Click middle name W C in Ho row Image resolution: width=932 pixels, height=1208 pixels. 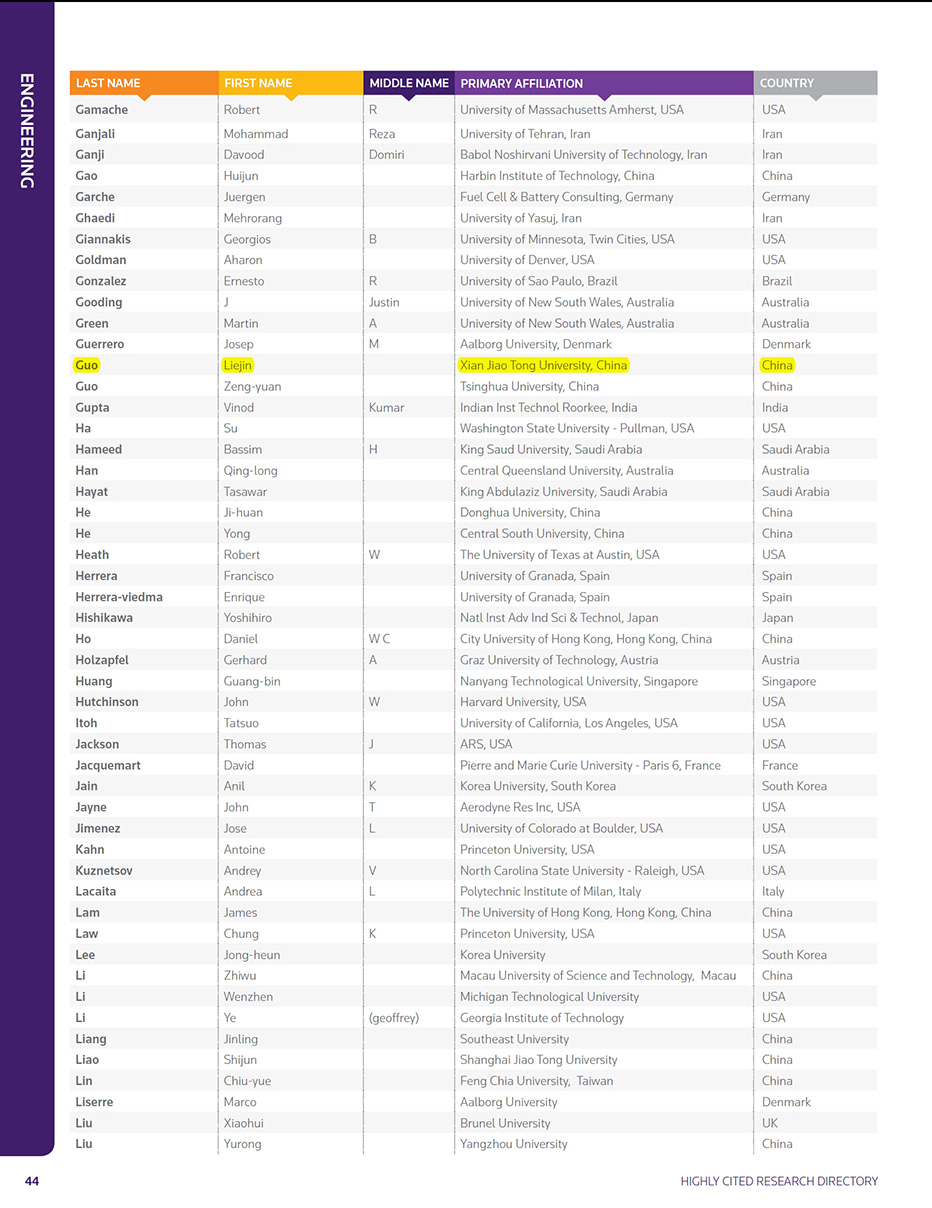(x=379, y=639)
